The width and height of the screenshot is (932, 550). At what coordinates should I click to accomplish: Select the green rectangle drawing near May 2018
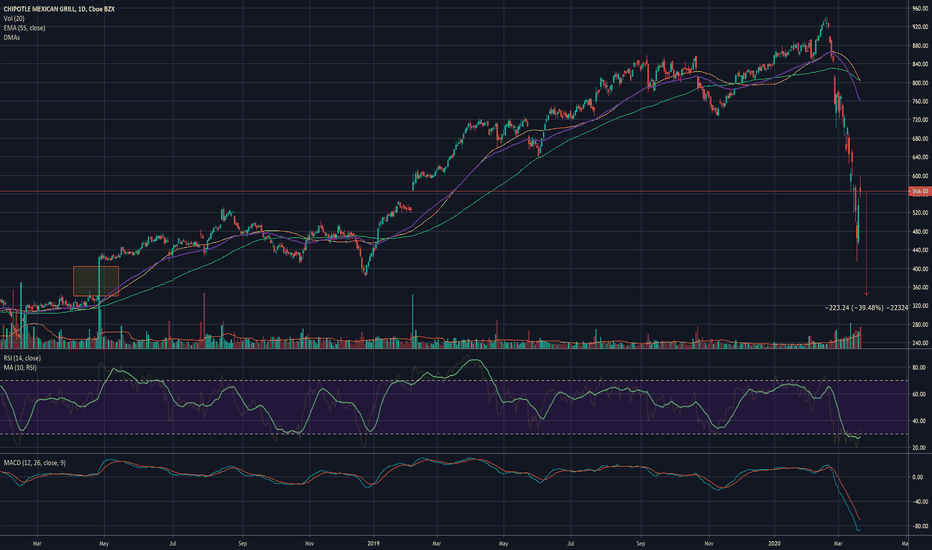coord(96,281)
